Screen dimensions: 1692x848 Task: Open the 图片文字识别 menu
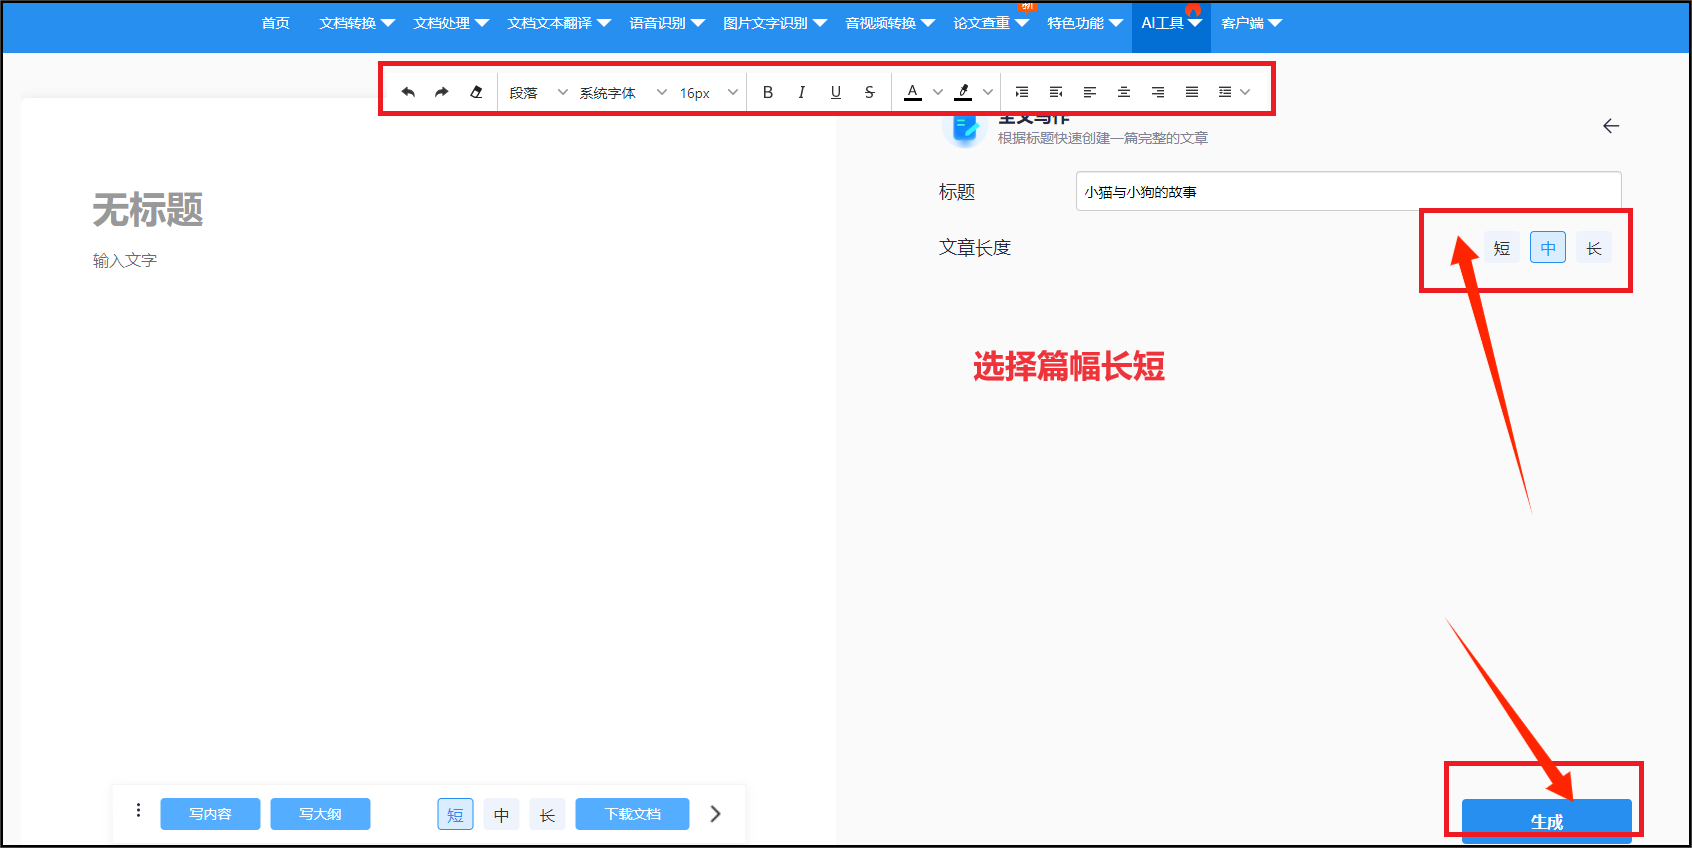coord(775,23)
